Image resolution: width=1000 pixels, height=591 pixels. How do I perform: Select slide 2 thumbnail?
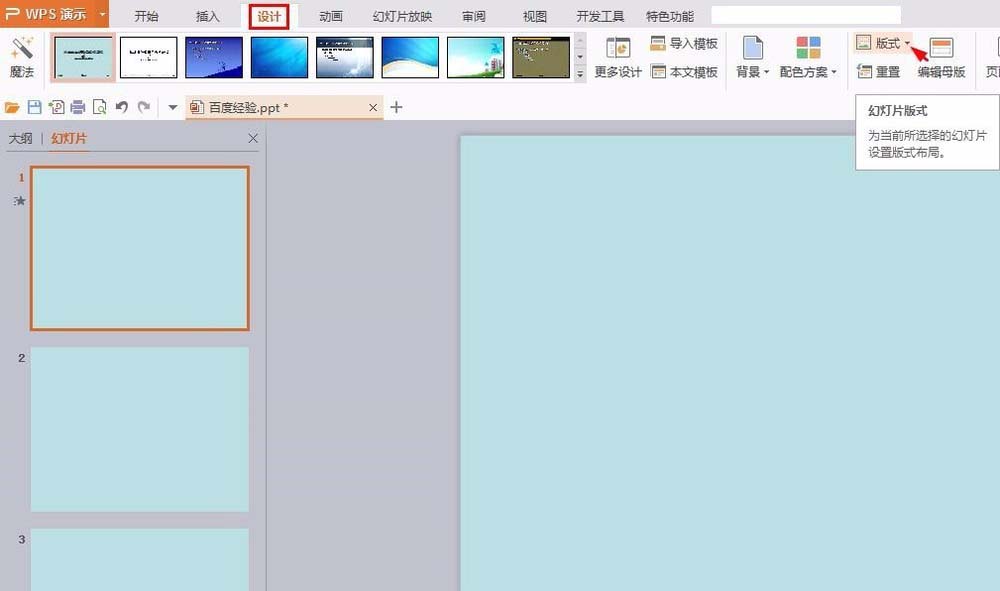coord(140,429)
